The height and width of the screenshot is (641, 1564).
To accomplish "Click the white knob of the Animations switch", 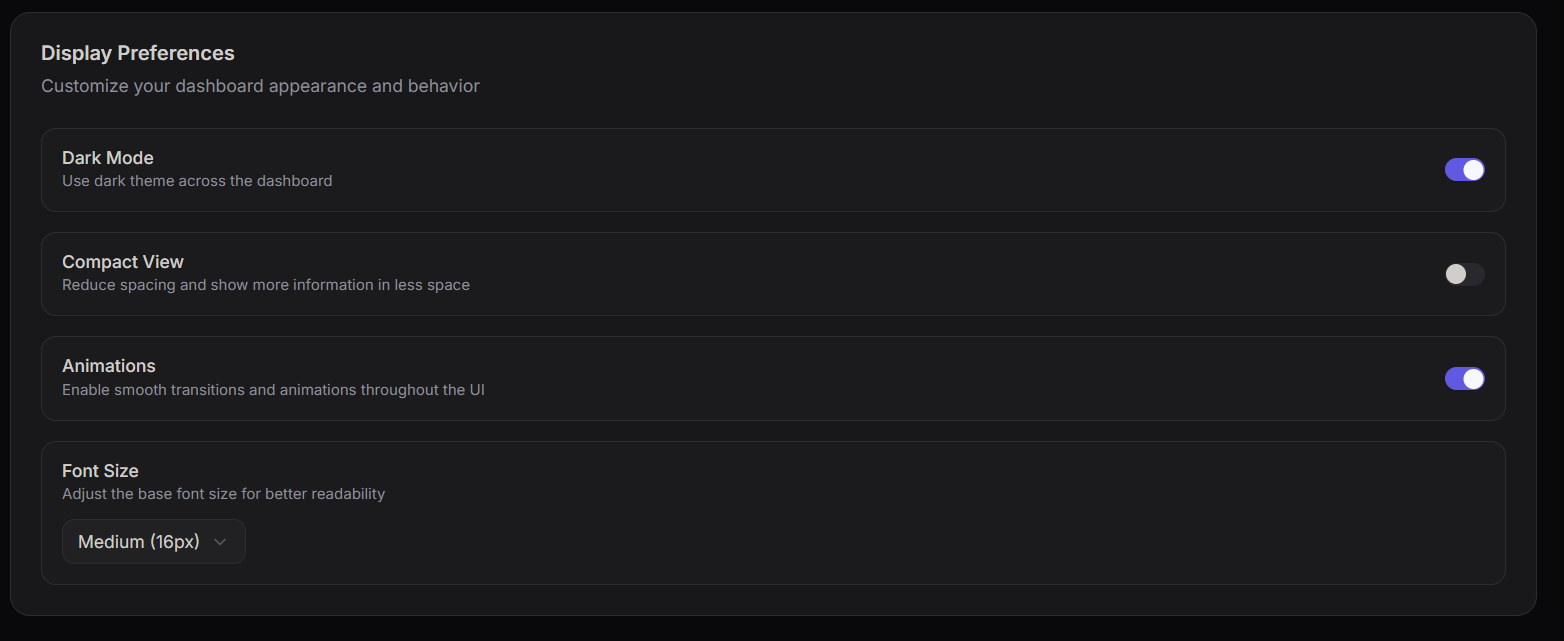I will coord(1473,378).
